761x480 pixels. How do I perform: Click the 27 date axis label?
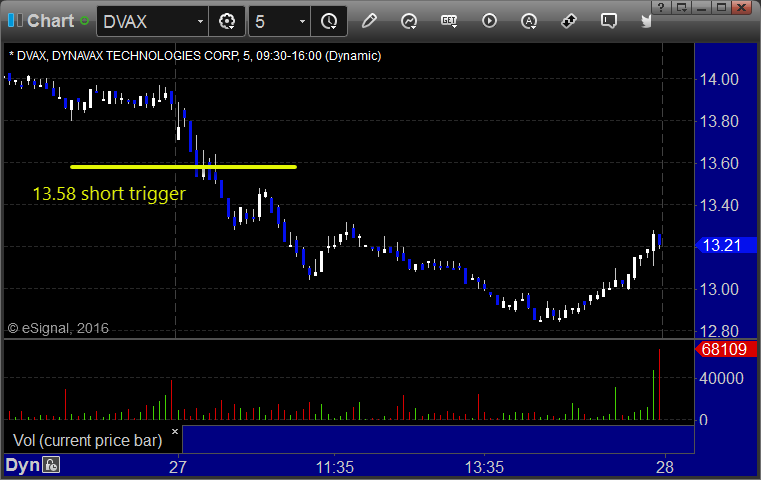tap(178, 467)
